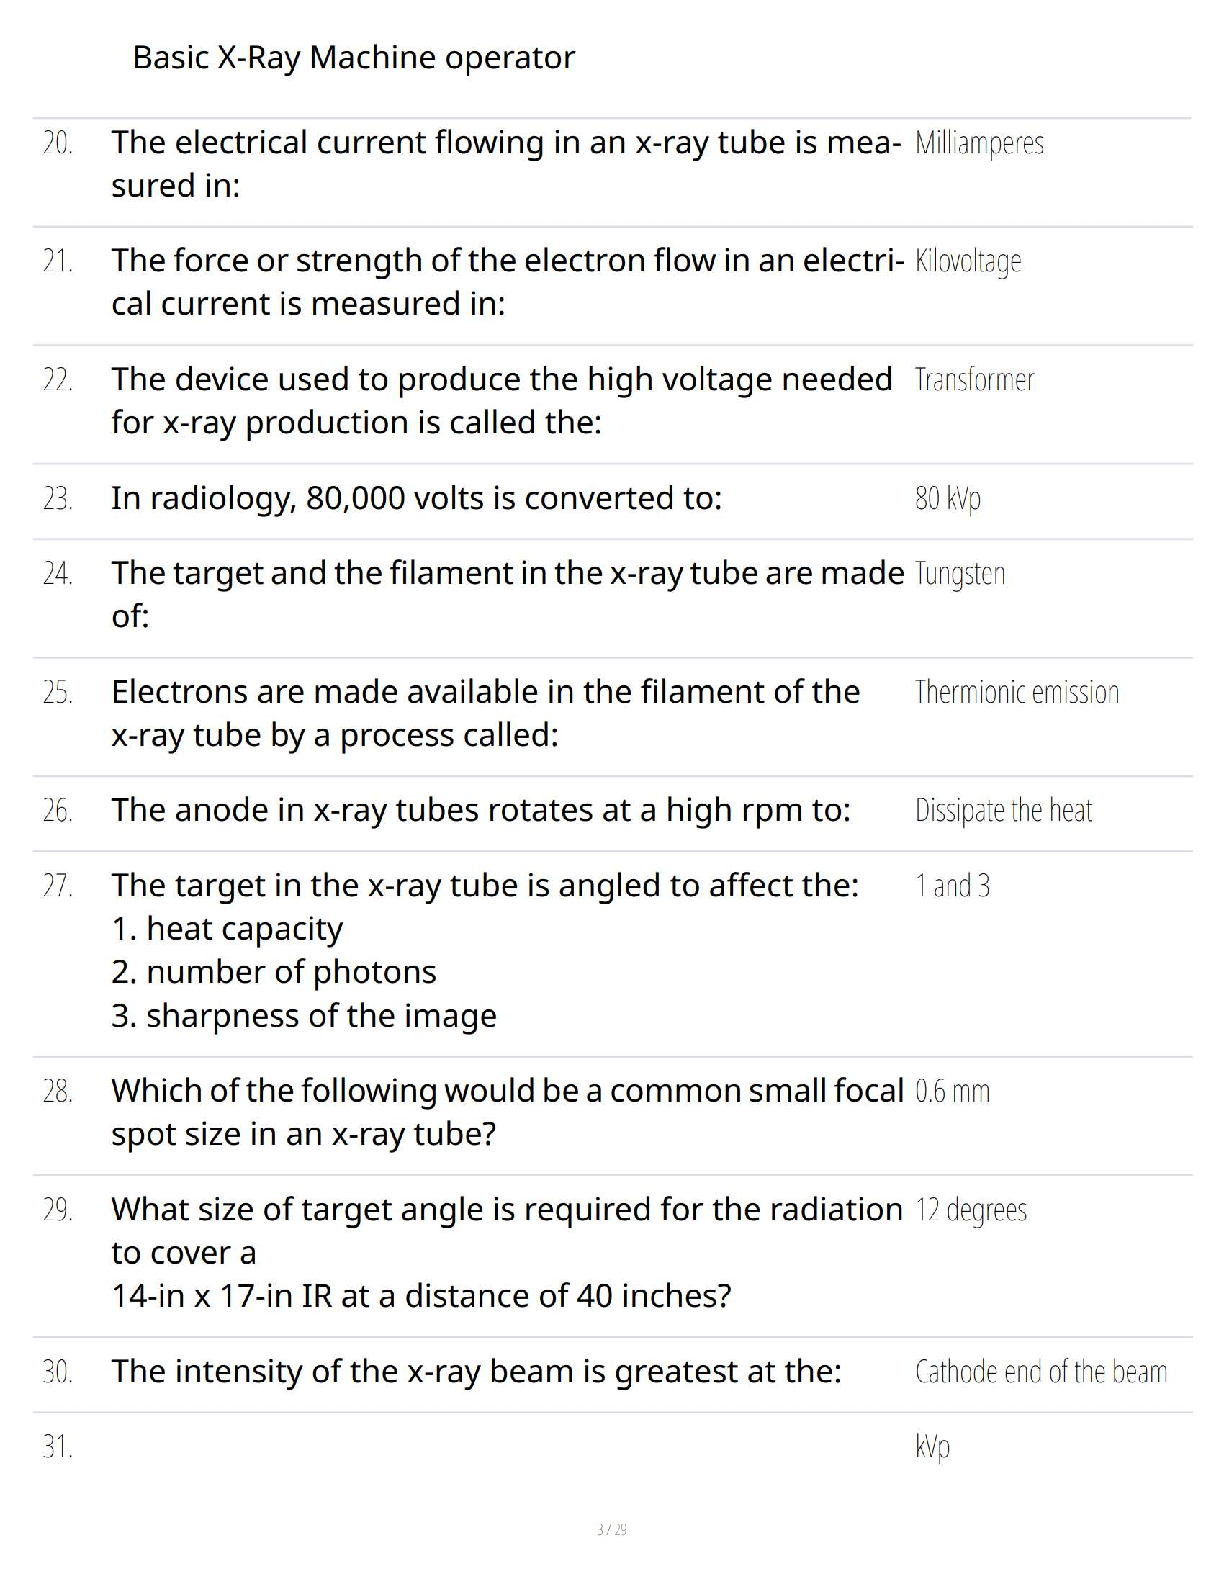The image size is (1224, 1584).
Task: Click the answer 'Transformer'
Action: tap(974, 380)
